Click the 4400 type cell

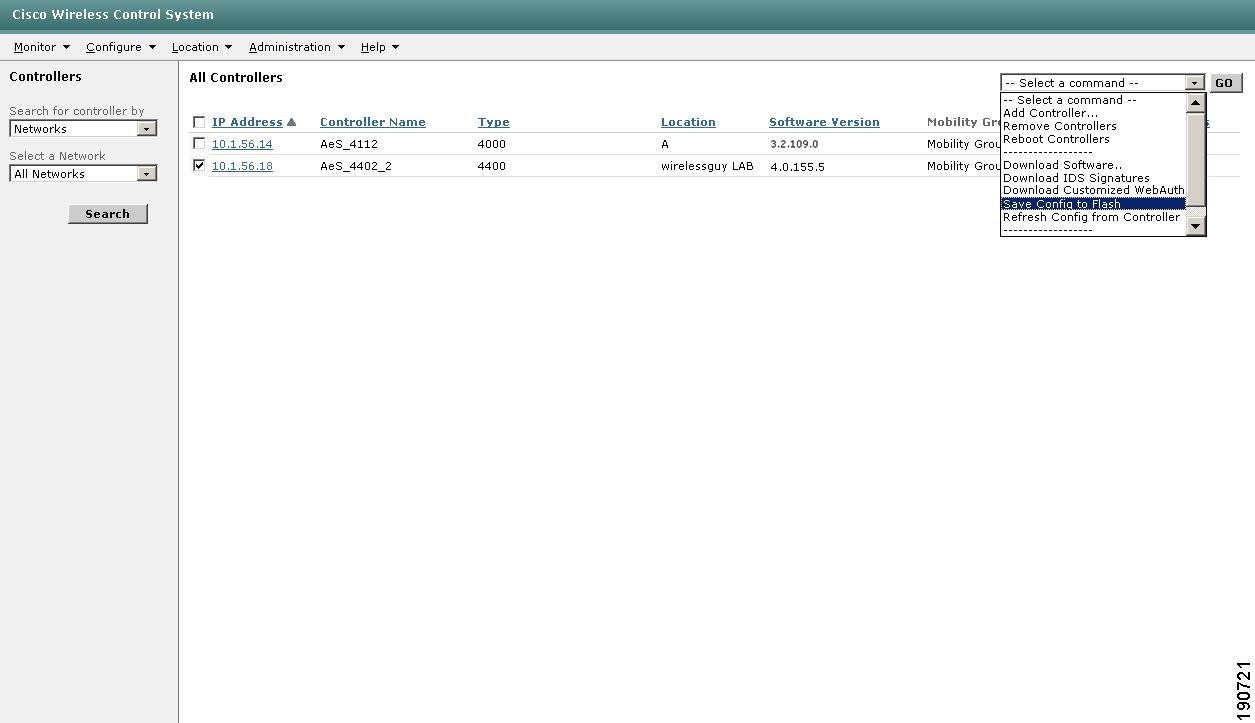pos(492,166)
